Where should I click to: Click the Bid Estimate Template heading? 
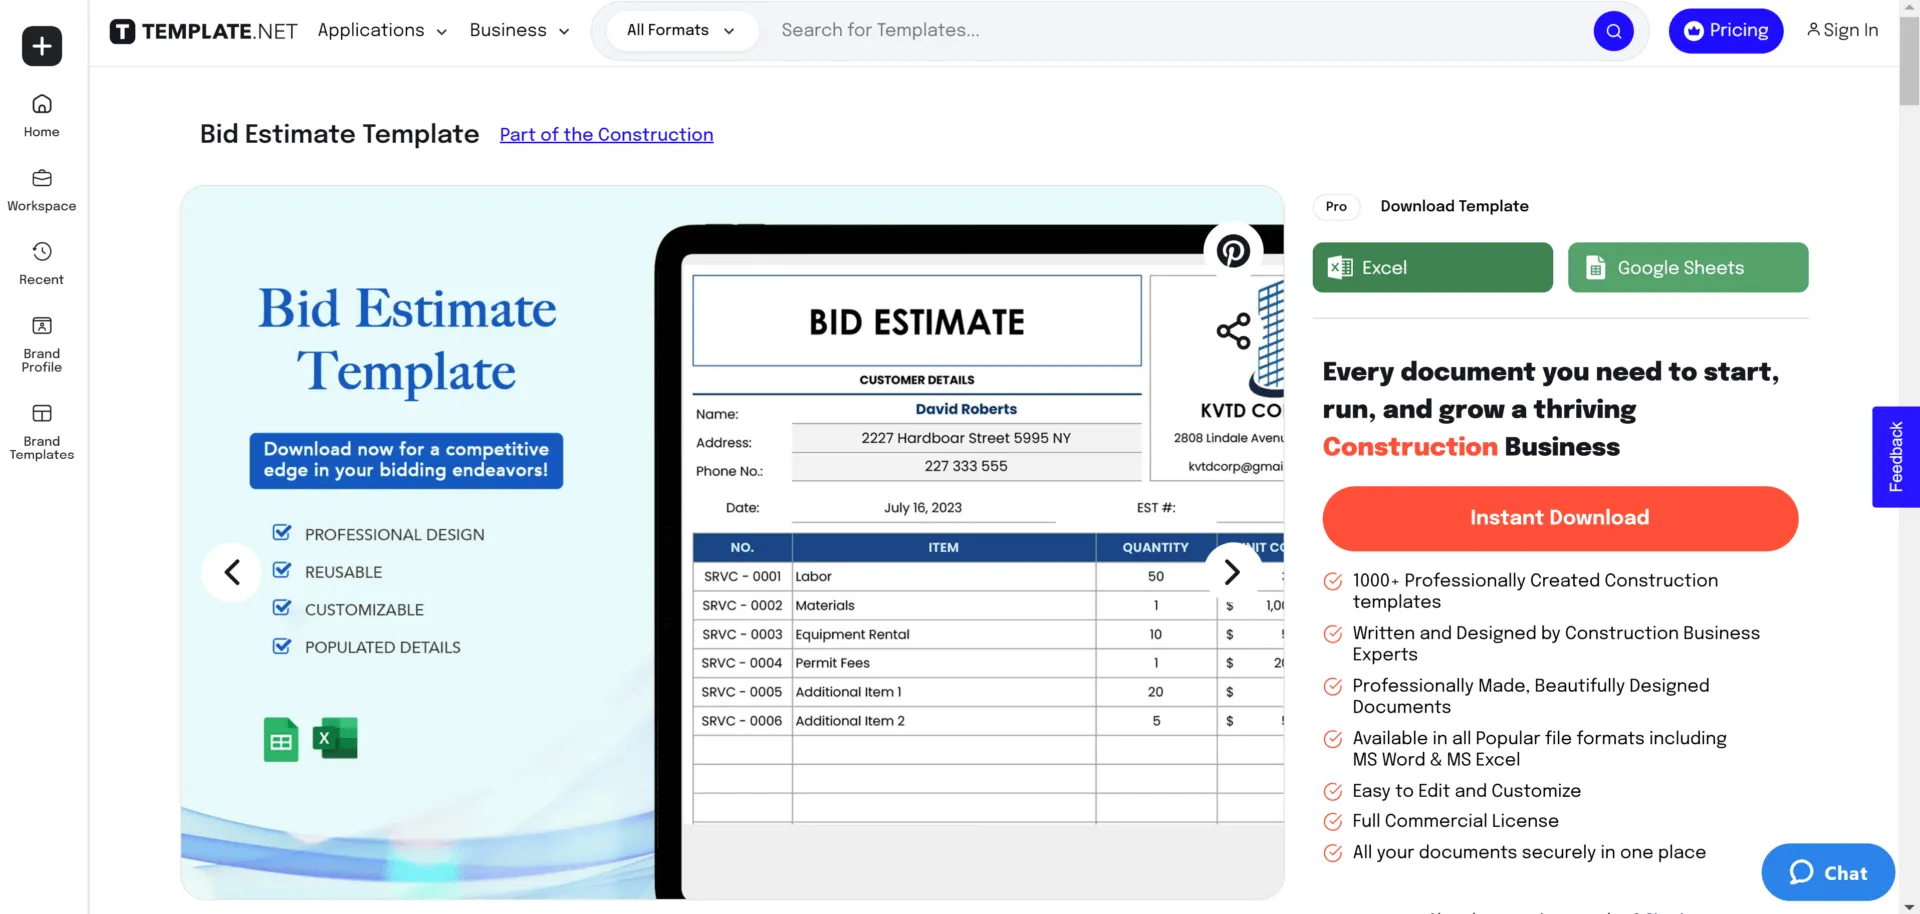tap(339, 134)
